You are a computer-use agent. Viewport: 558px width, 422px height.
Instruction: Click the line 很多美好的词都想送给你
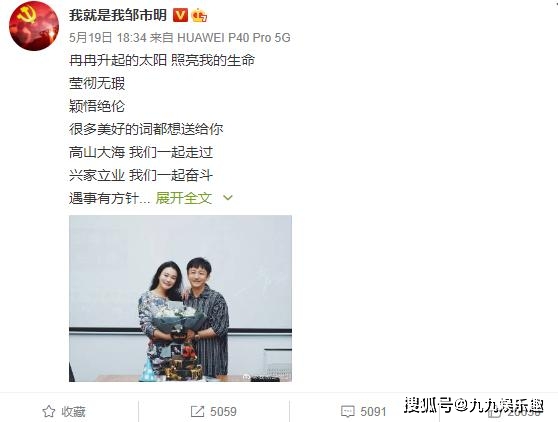click(x=146, y=129)
